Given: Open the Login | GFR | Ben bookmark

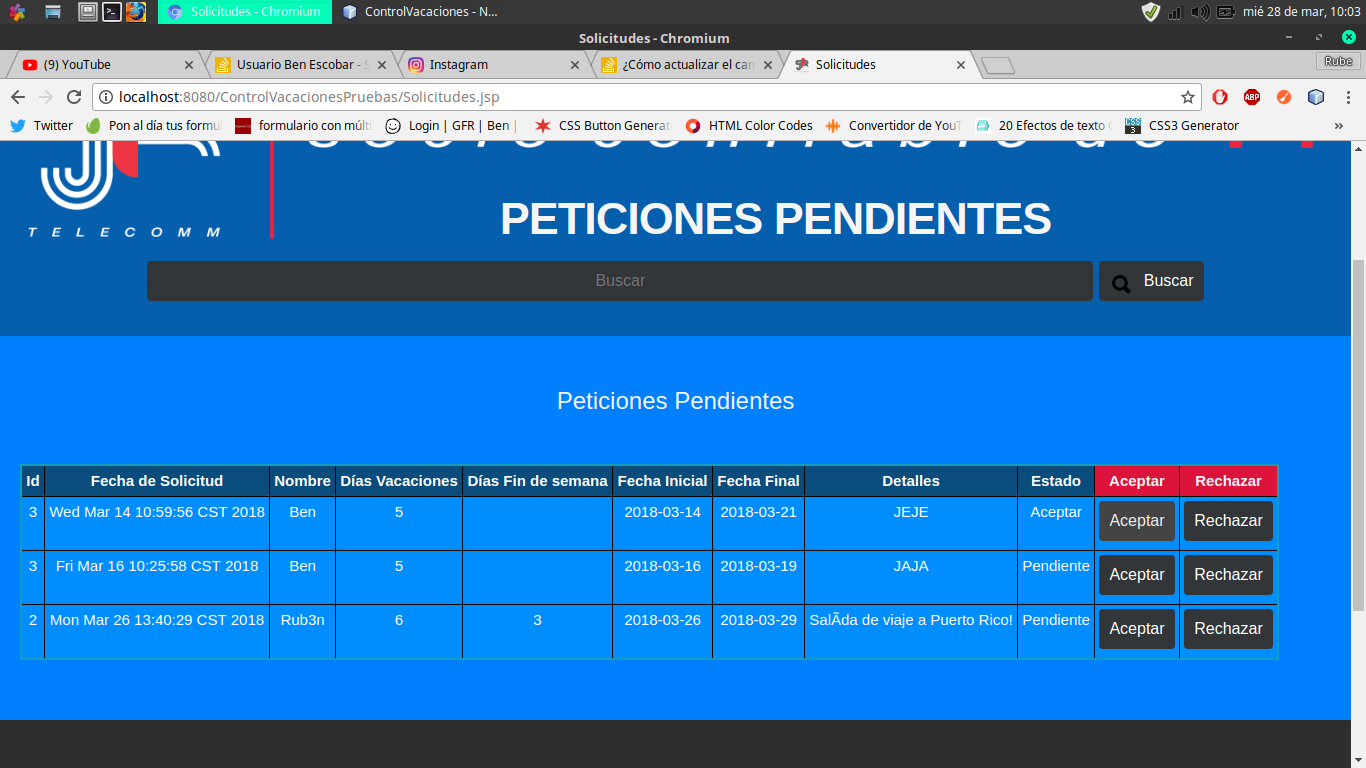Looking at the screenshot, I should pos(451,126).
